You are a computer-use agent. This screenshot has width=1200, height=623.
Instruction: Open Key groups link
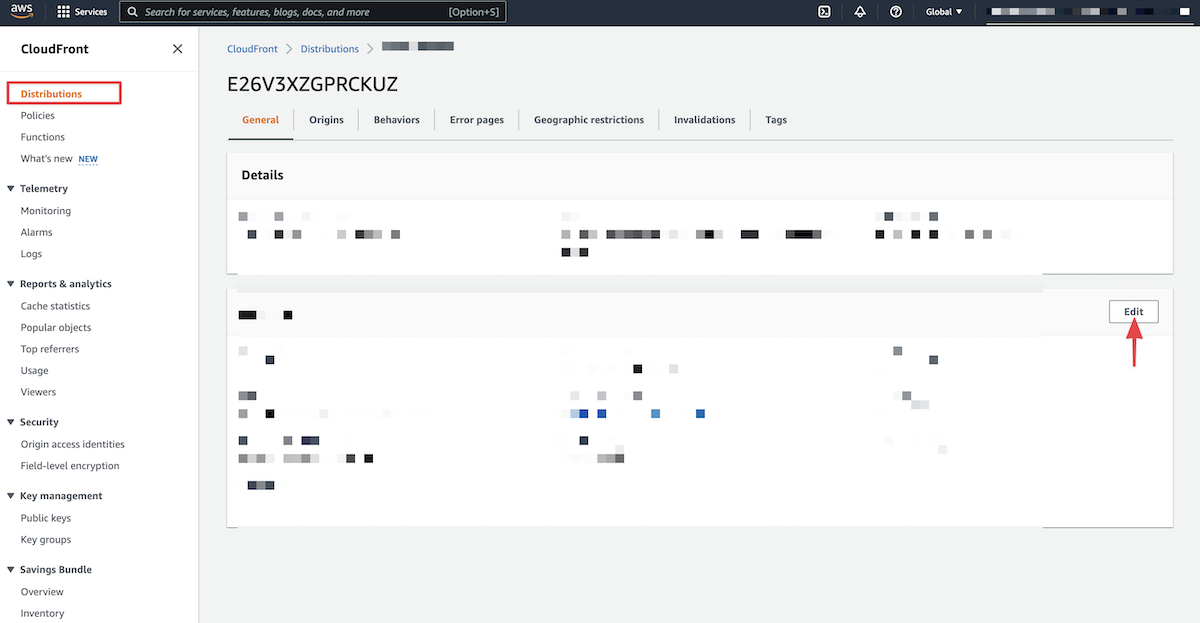pyautogui.click(x=46, y=540)
